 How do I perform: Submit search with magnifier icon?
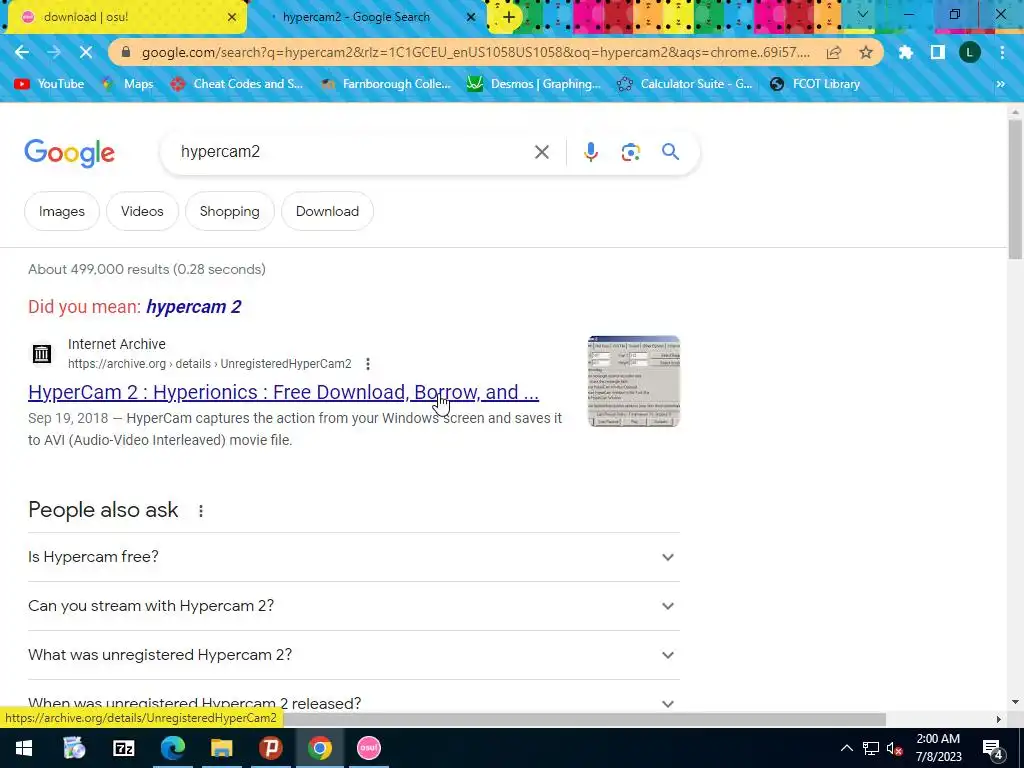(671, 152)
